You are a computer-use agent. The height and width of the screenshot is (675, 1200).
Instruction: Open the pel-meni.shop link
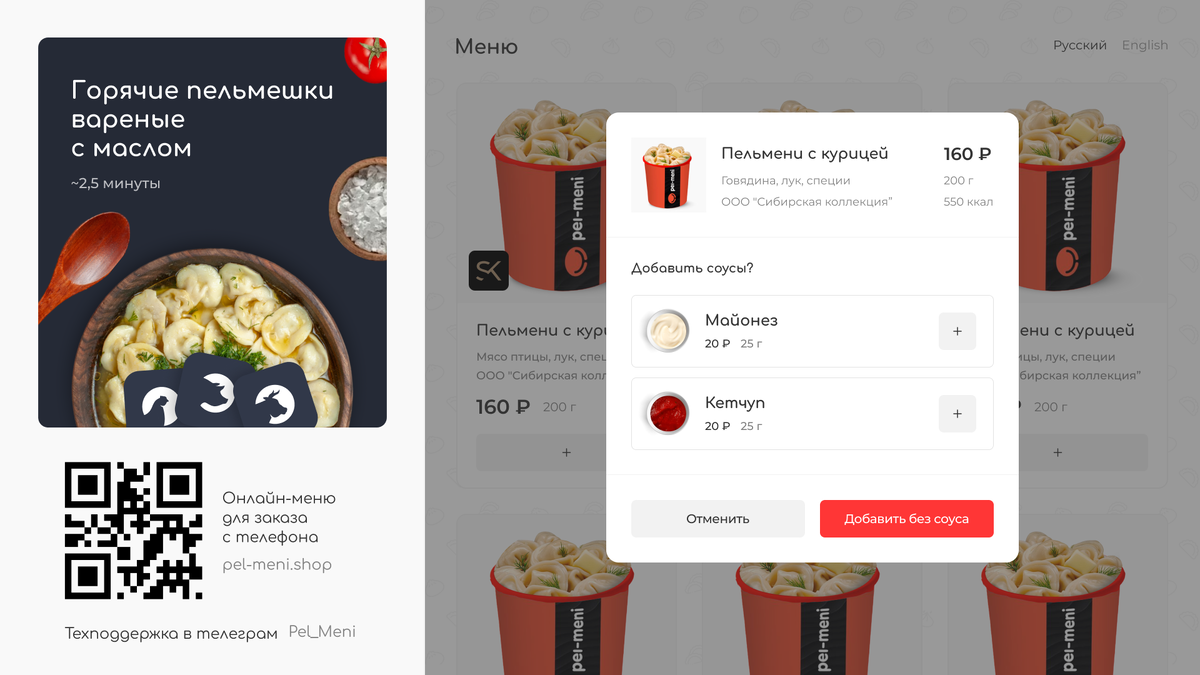pos(277,565)
